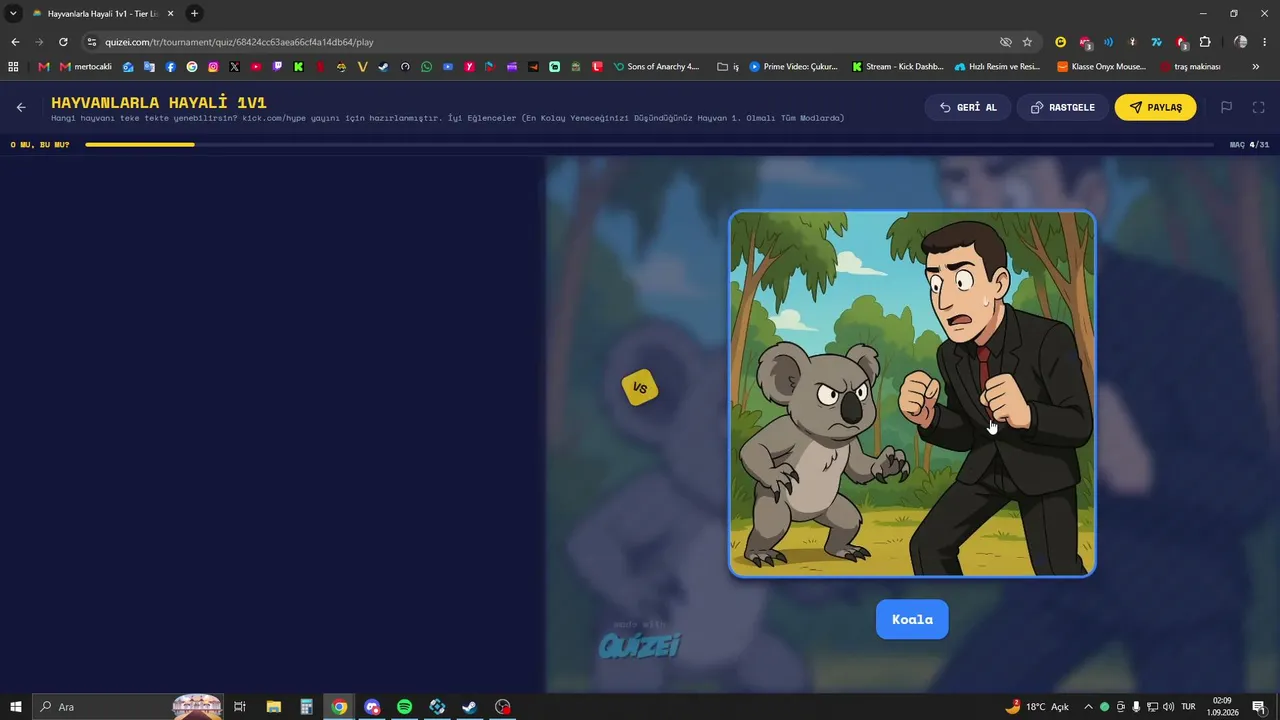Reload the page in Chrome
The image size is (1280, 720).
[x=63, y=42]
